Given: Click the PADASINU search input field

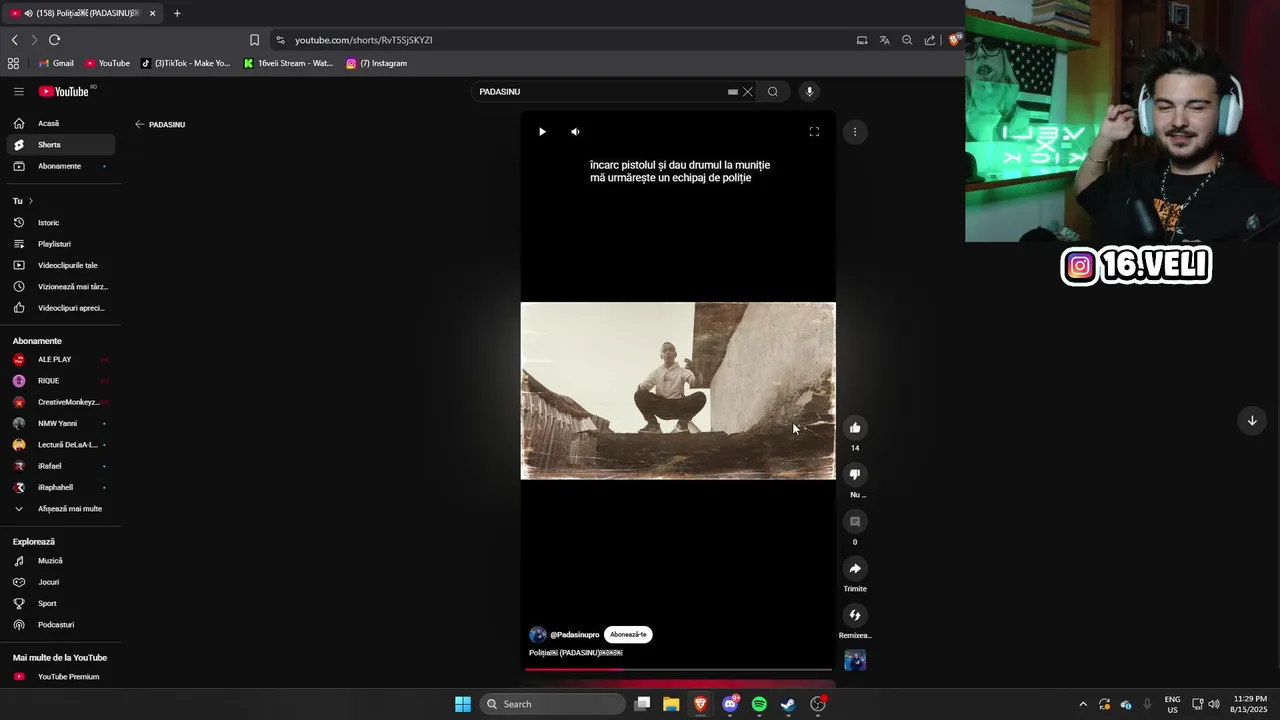Looking at the screenshot, I should [600, 92].
